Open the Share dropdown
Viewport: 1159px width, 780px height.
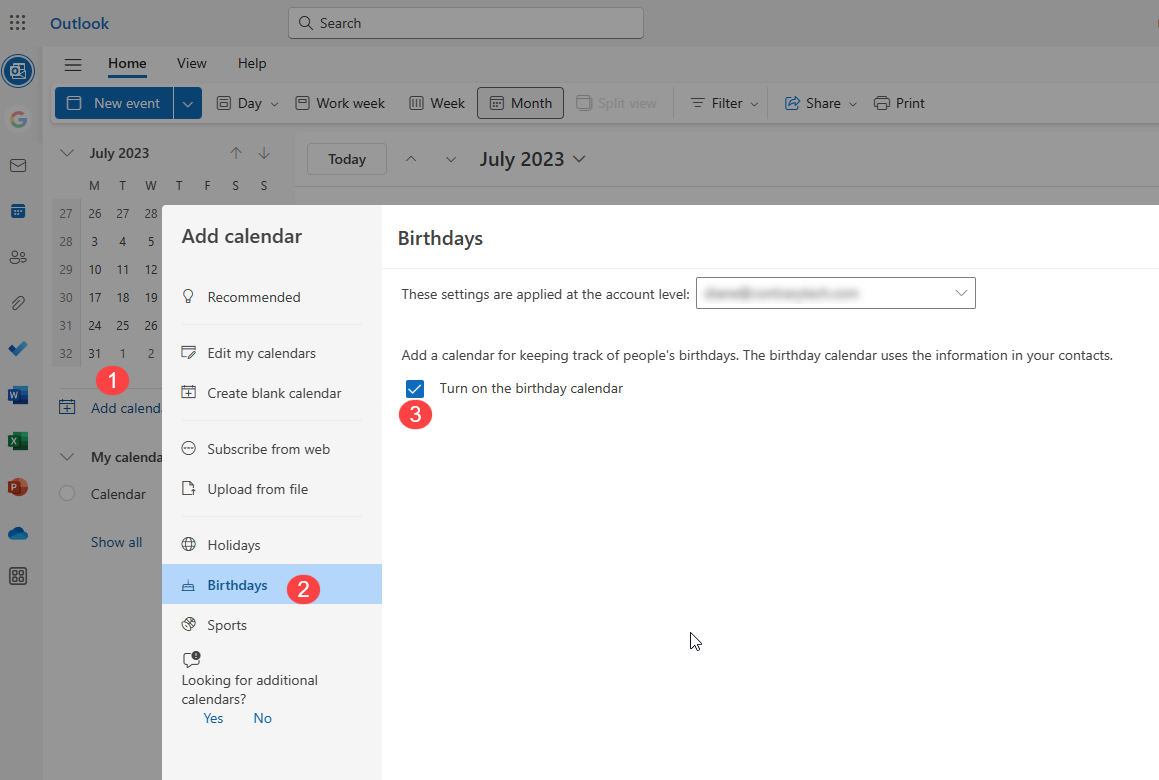[820, 103]
